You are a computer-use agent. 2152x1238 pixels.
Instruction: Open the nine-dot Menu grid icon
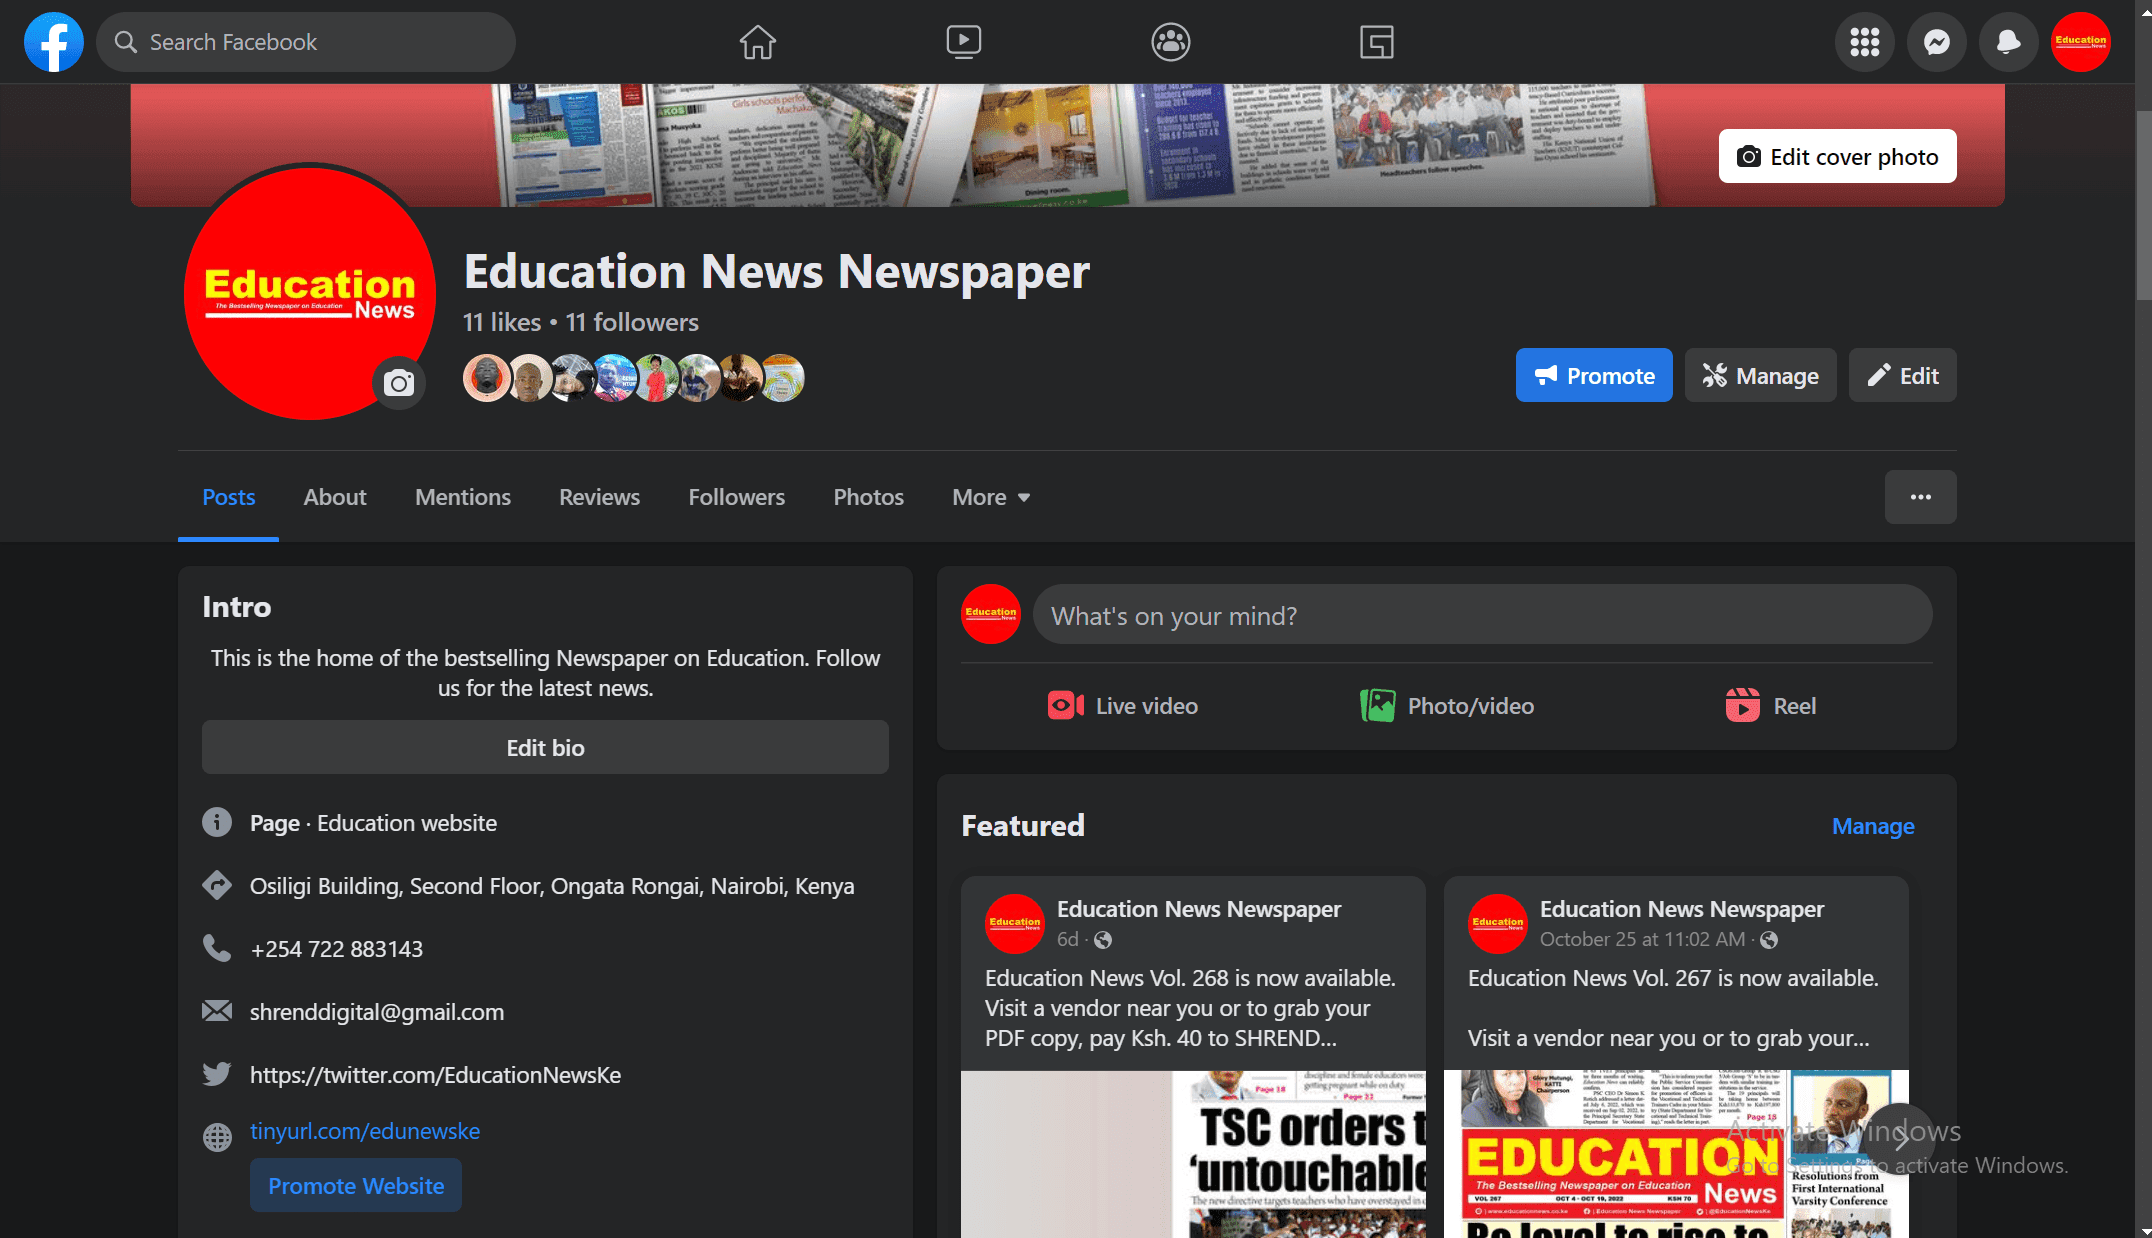[1865, 42]
